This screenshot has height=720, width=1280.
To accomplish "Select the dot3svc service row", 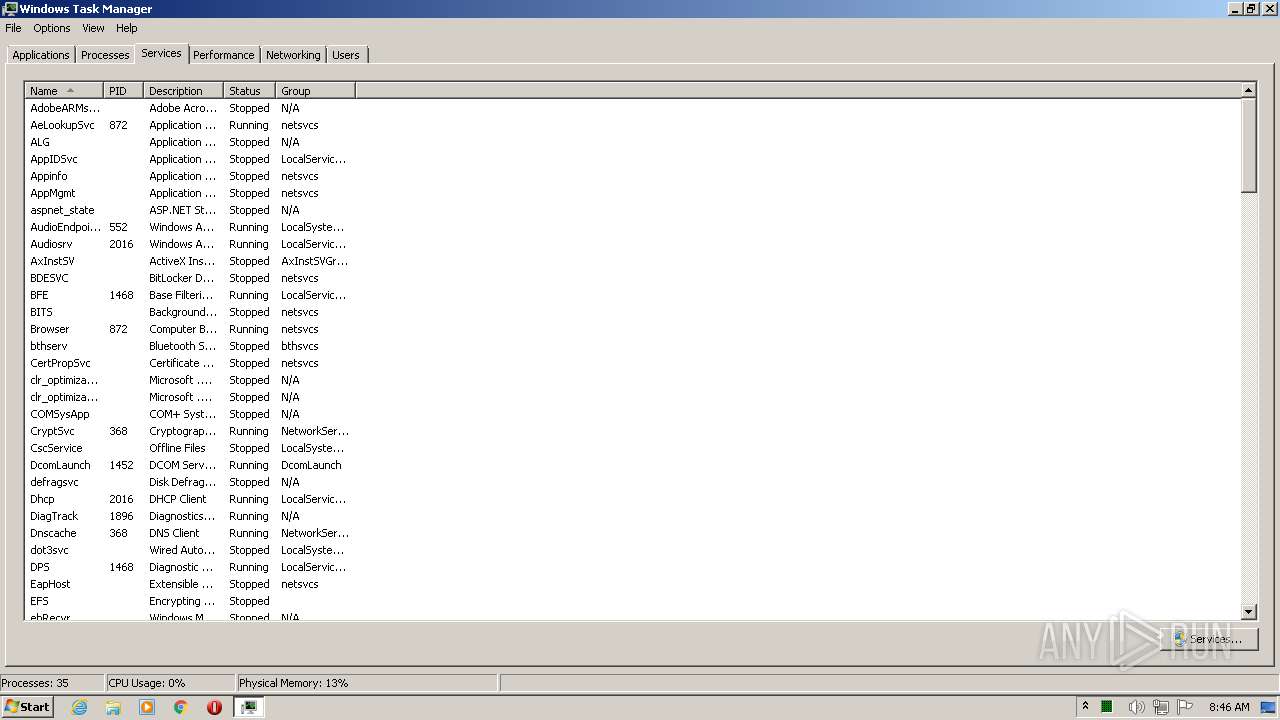I will coord(190,550).
